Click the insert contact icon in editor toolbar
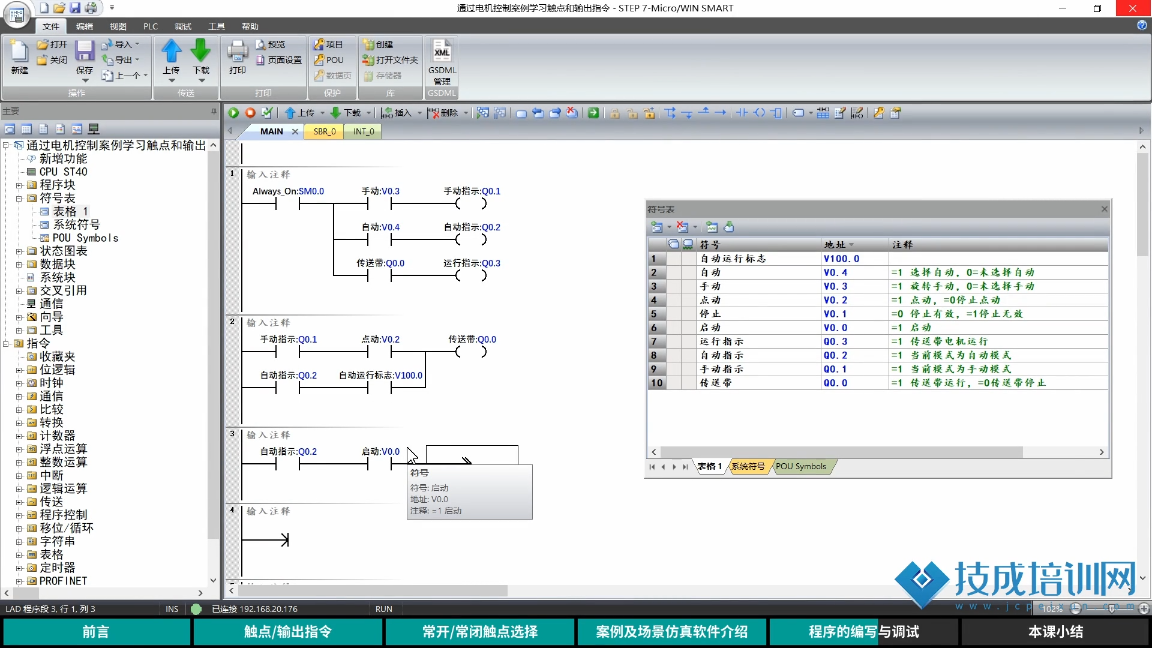The width and height of the screenshot is (1152, 648). (x=742, y=113)
